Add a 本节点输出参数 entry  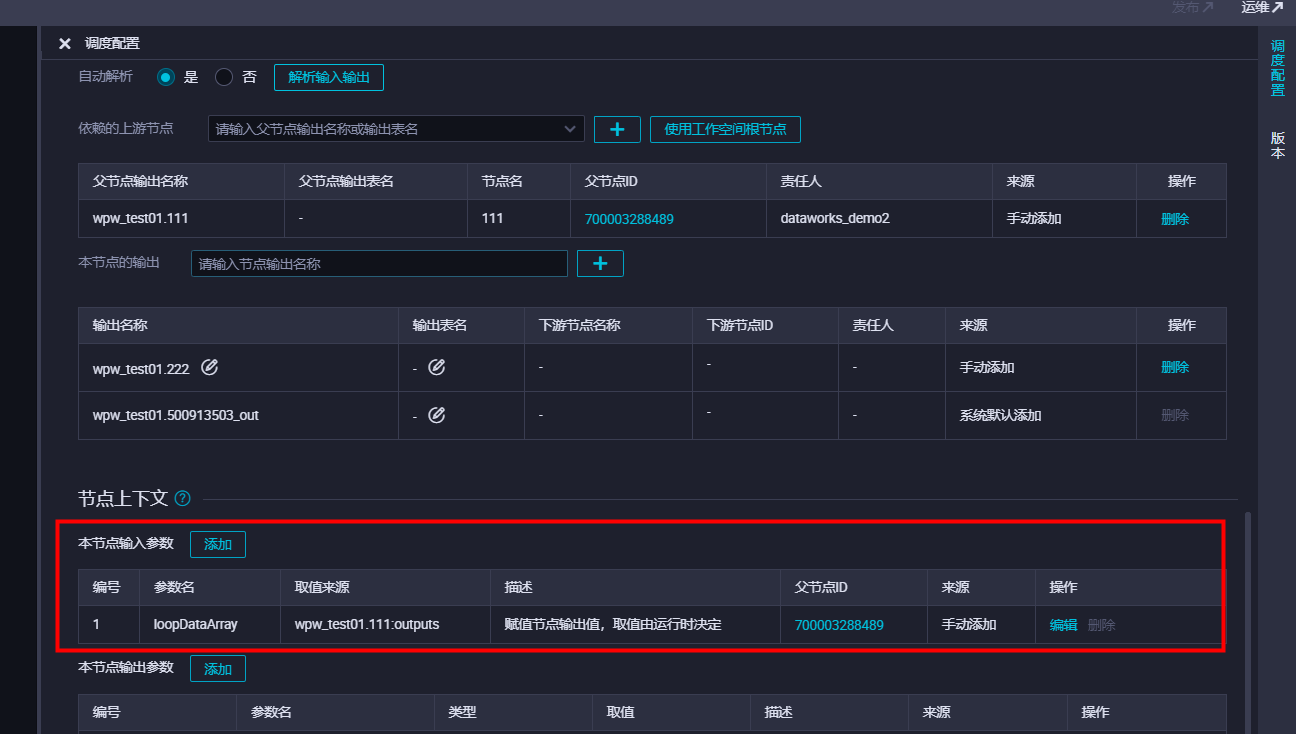218,668
